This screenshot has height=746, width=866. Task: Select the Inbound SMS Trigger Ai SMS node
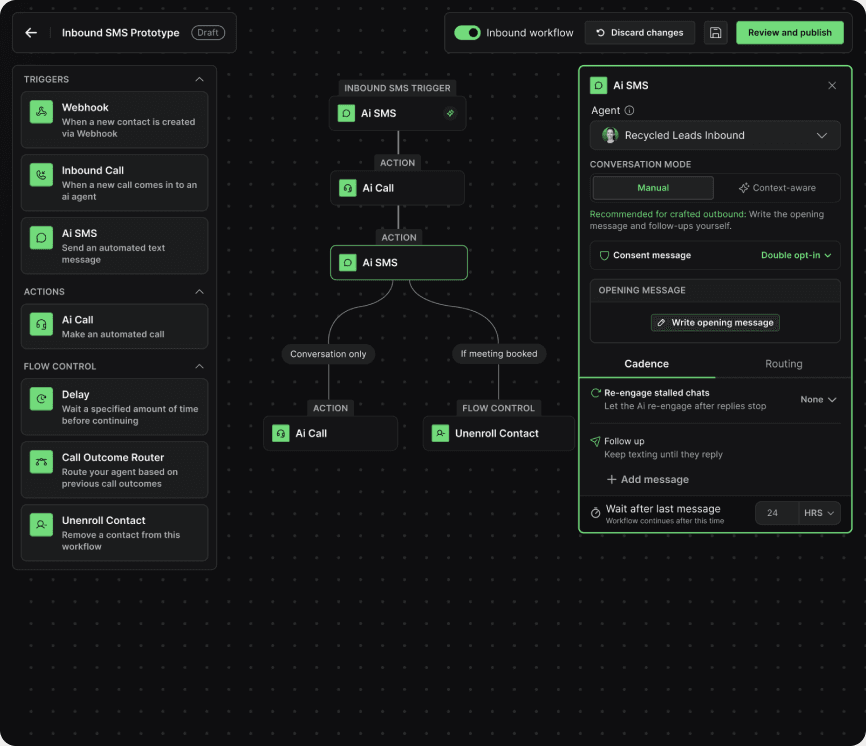coord(397,113)
